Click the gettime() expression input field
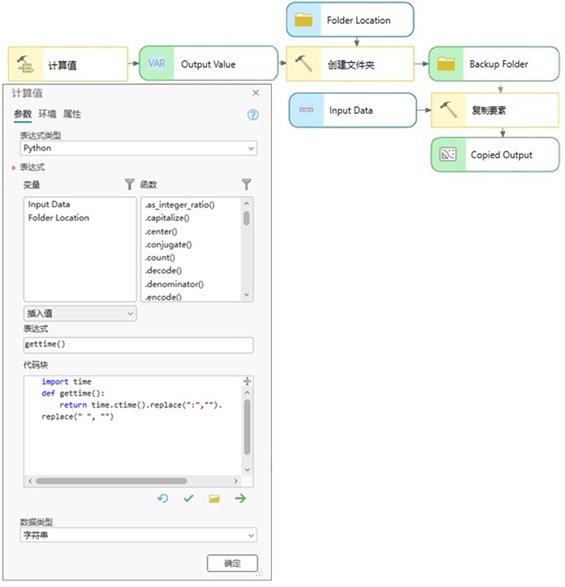Screen dimensions: 565x587 [138, 345]
